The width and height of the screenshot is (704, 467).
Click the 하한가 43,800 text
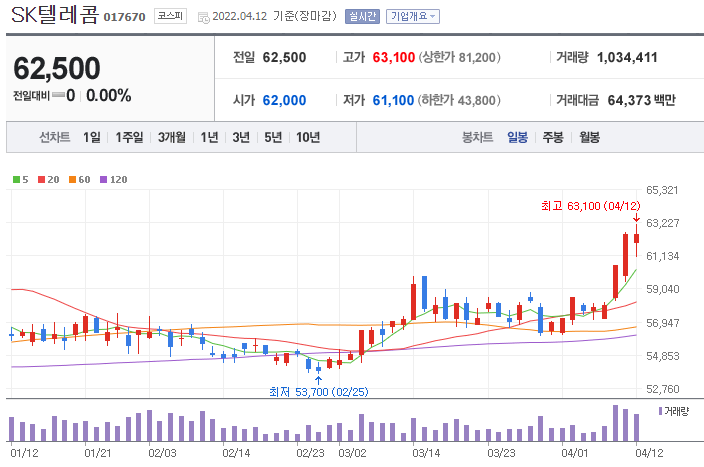click(459, 100)
